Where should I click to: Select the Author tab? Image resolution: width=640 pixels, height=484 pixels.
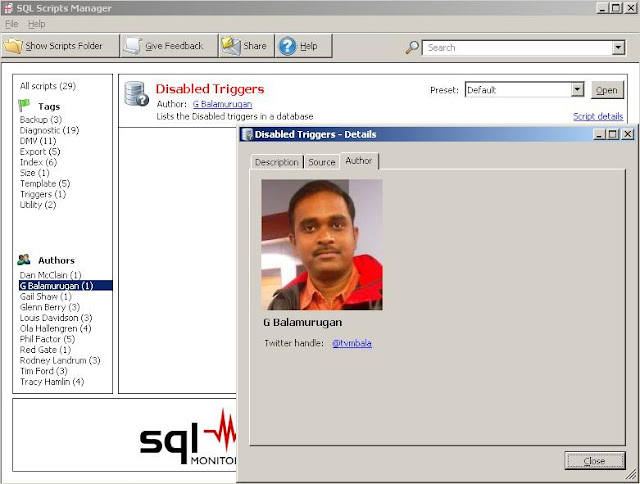[x=359, y=161]
